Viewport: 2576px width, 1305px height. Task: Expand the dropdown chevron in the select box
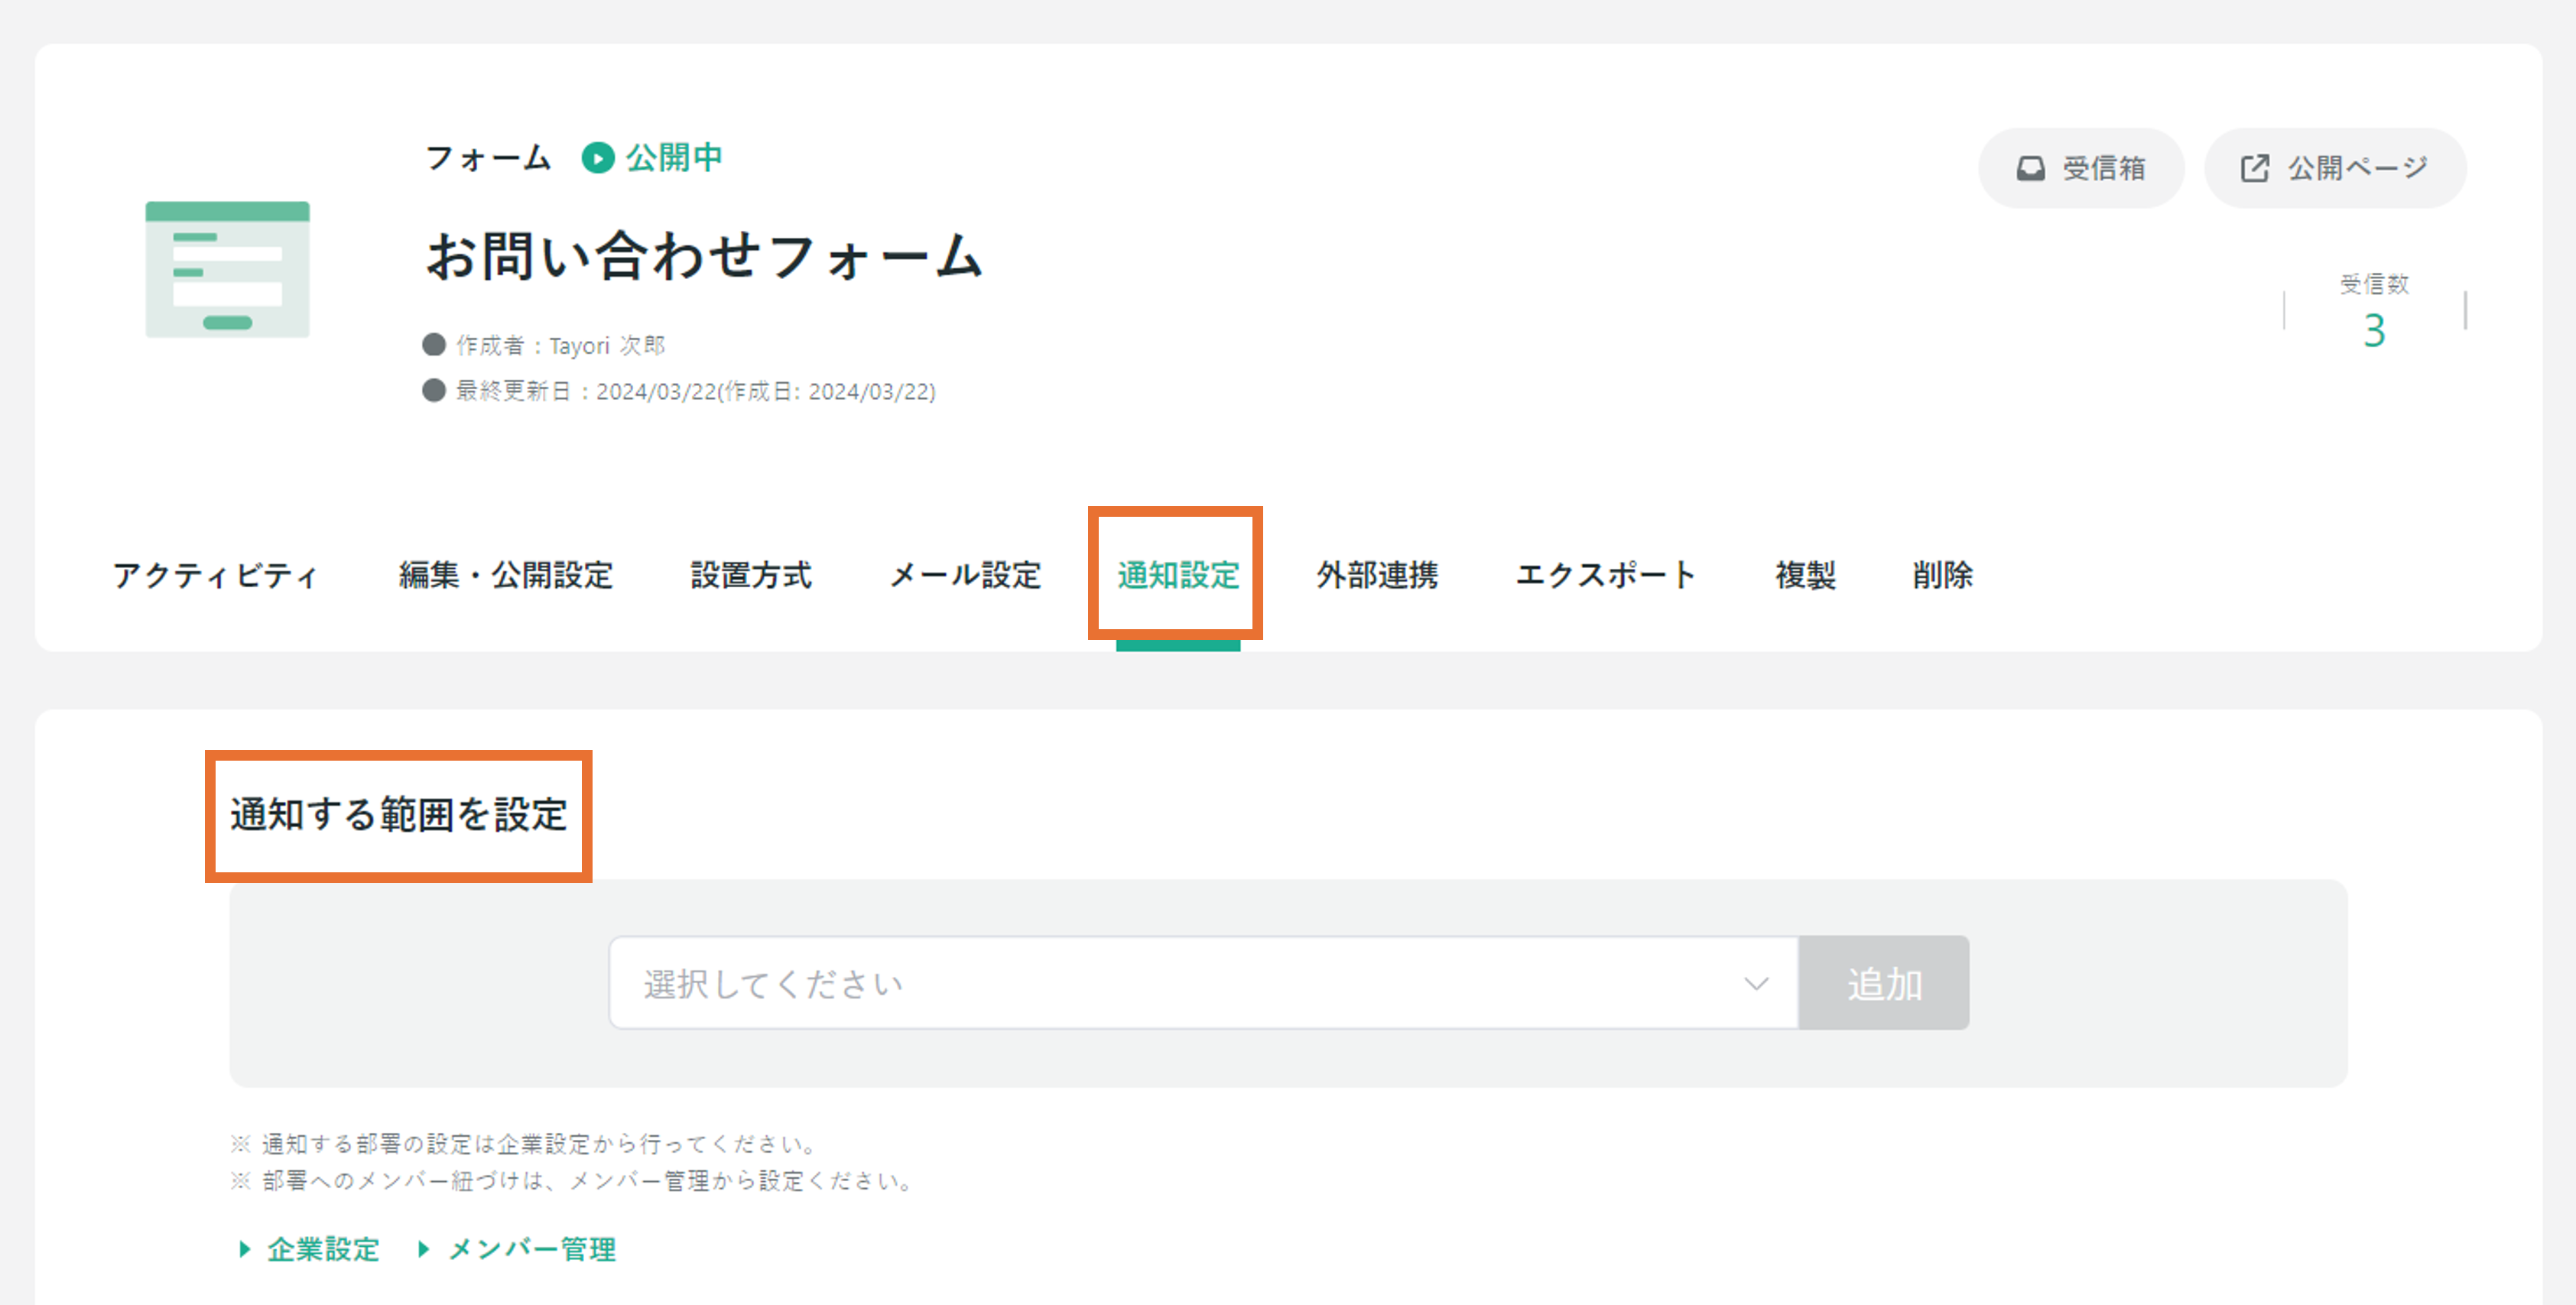click(1756, 983)
